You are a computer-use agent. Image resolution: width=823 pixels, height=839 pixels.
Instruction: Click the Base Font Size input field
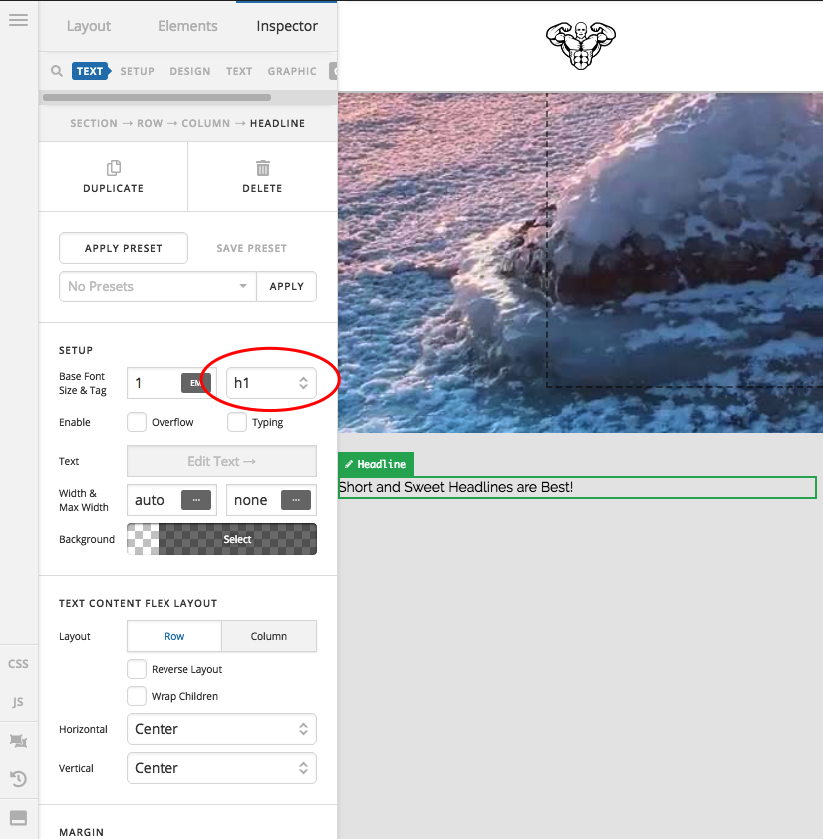(154, 383)
